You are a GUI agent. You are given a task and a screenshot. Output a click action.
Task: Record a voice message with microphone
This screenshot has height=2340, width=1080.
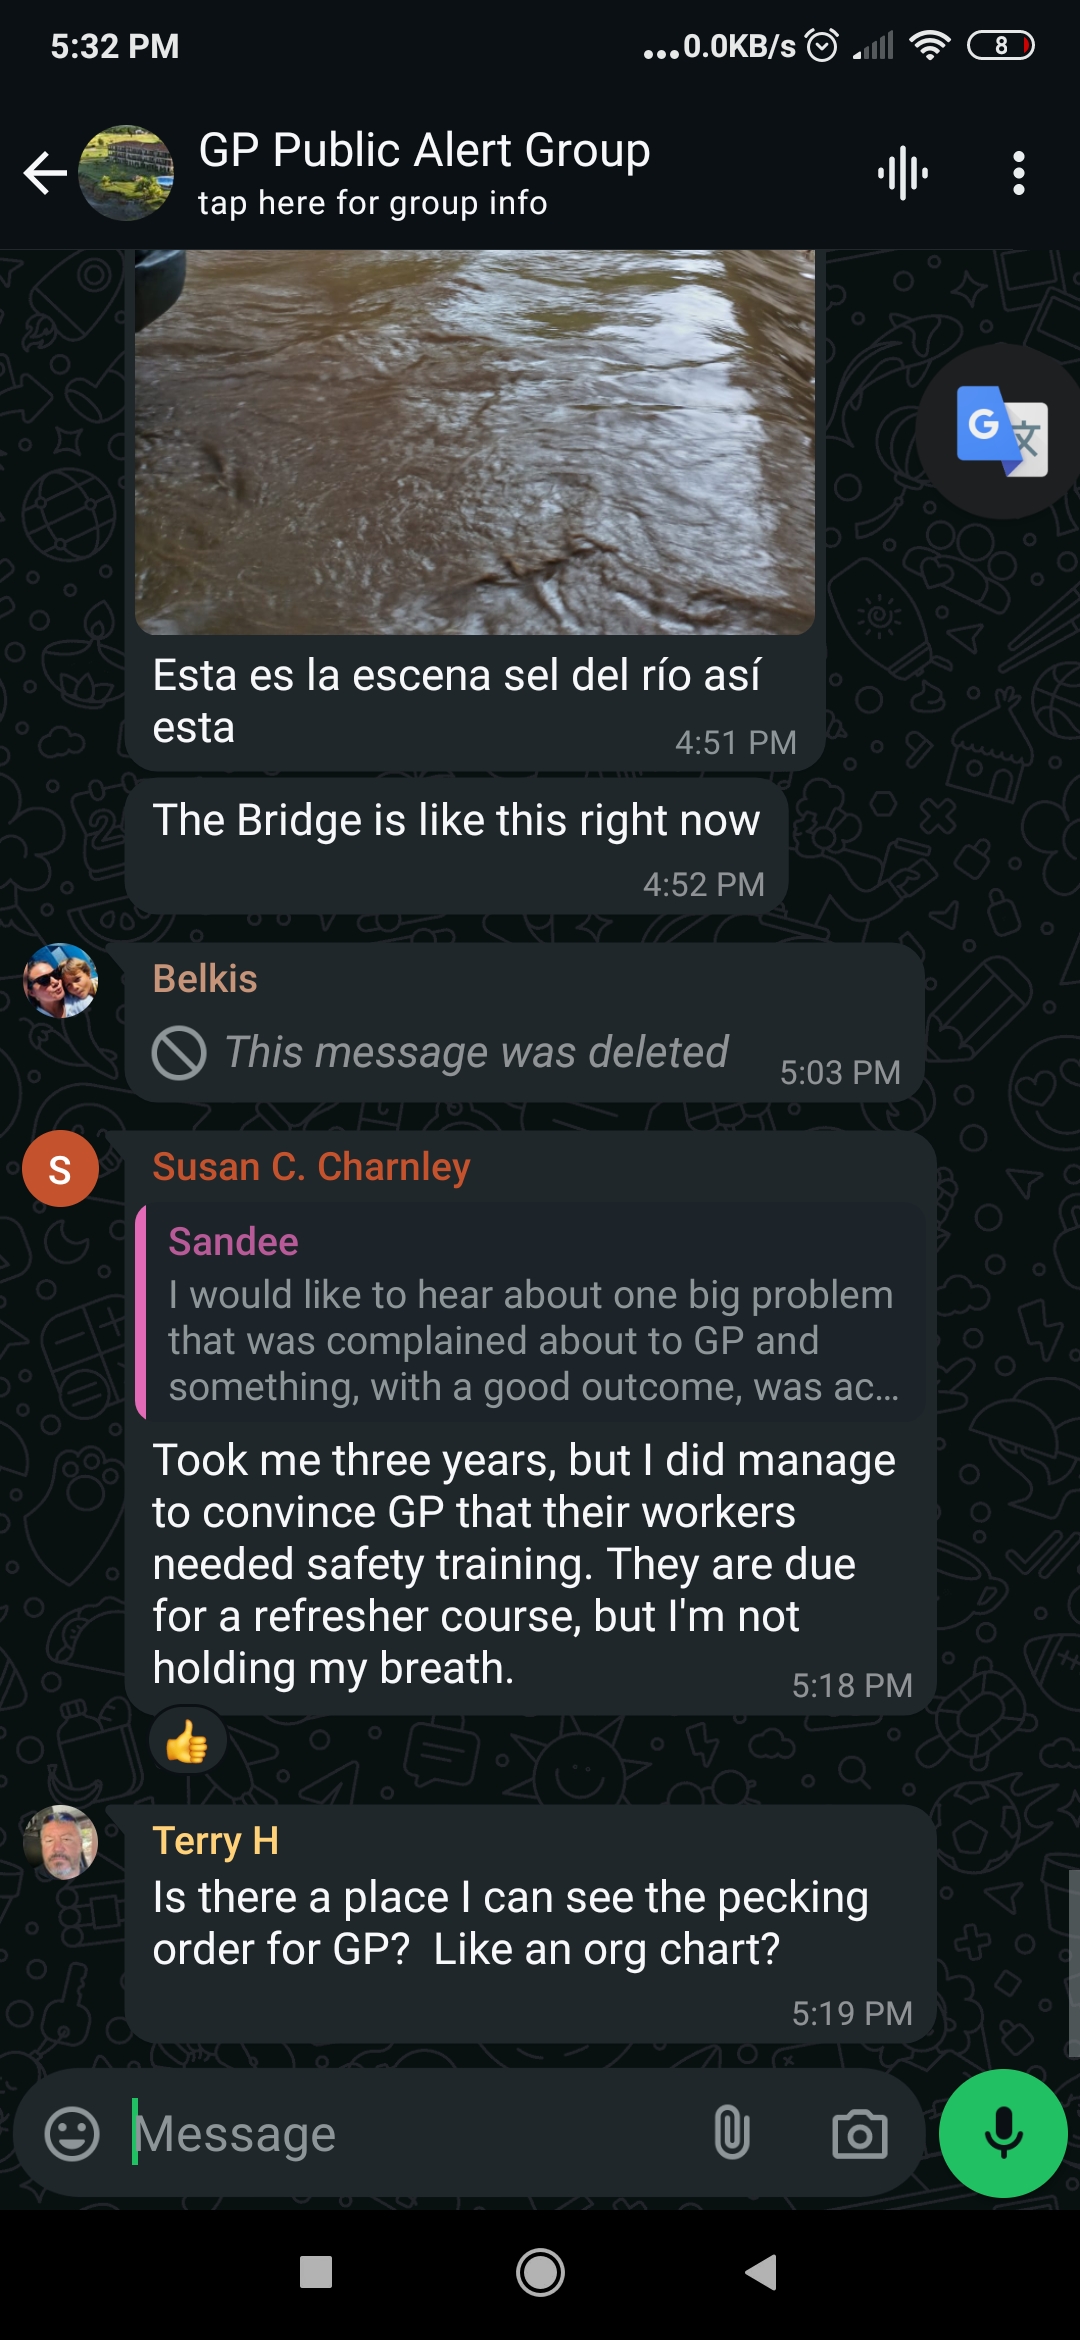[x=1003, y=2132]
